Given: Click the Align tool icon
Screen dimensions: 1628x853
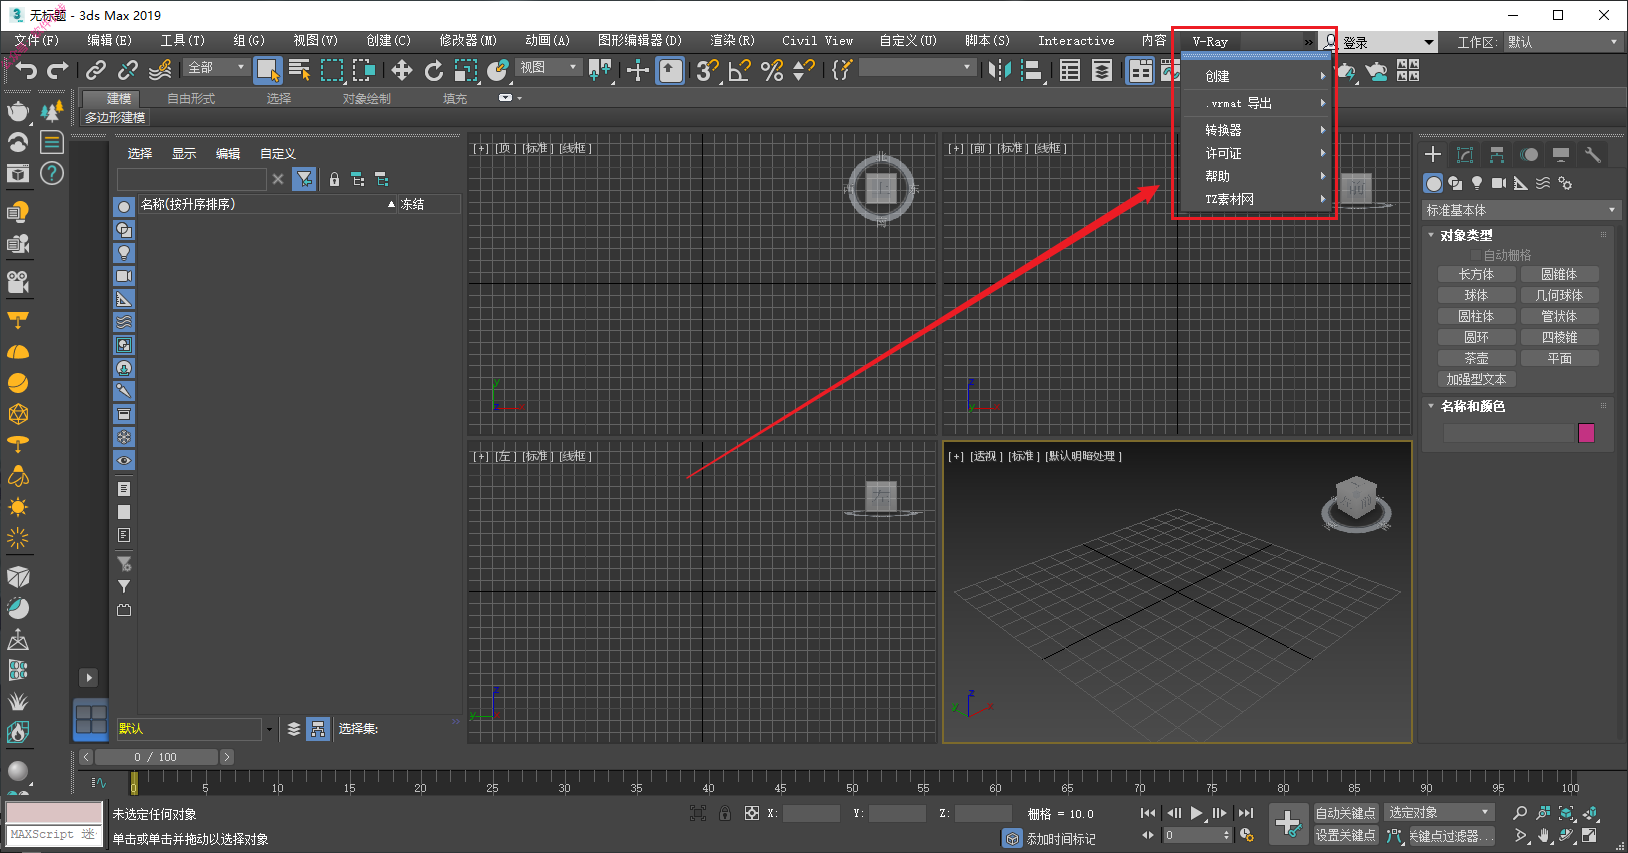Looking at the screenshot, I should [1032, 70].
